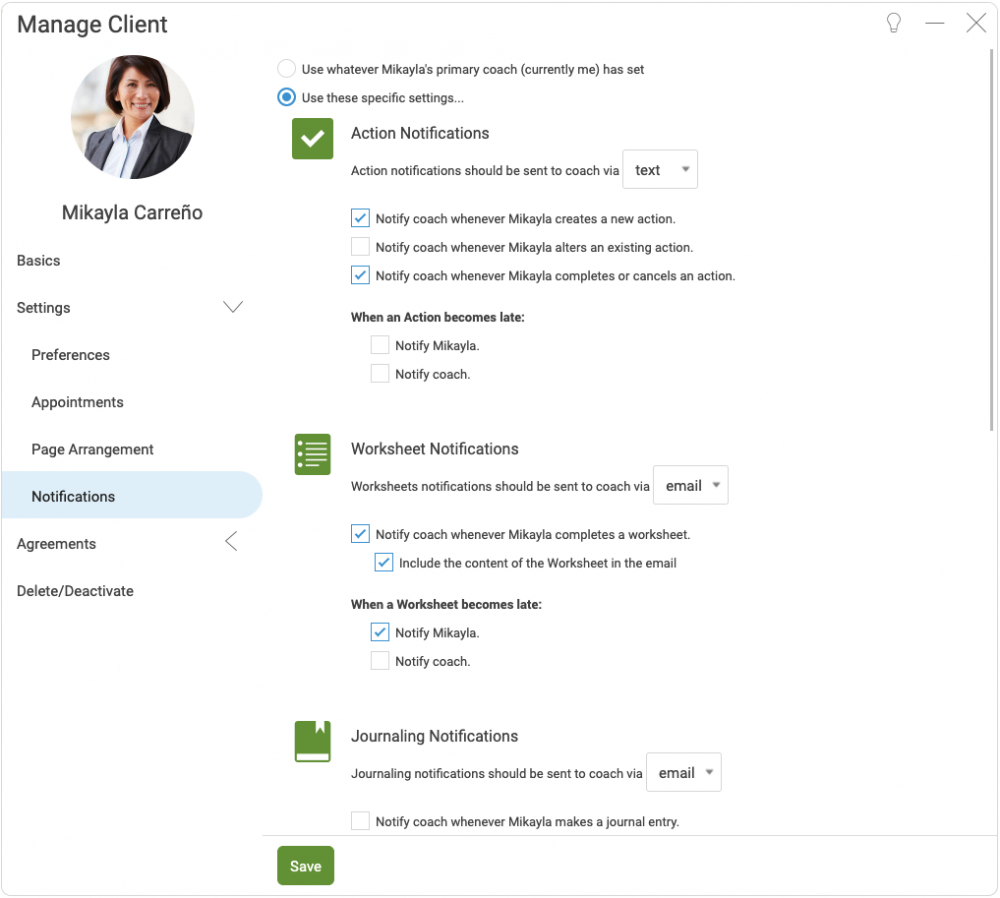Select the use primary coach settings radio
The image size is (1000, 898).
(x=286, y=69)
